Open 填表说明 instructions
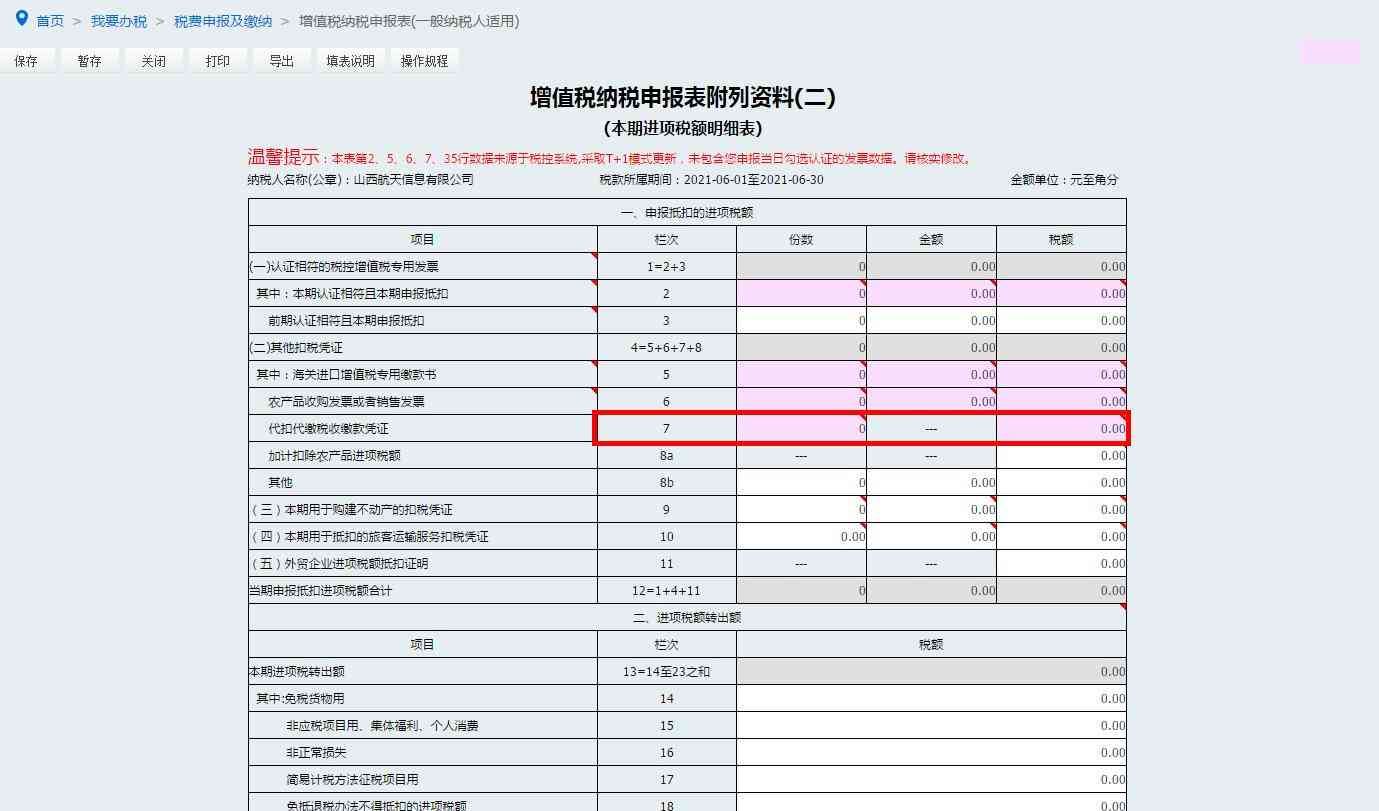Screen dimensions: 1379x811 tap(350, 61)
